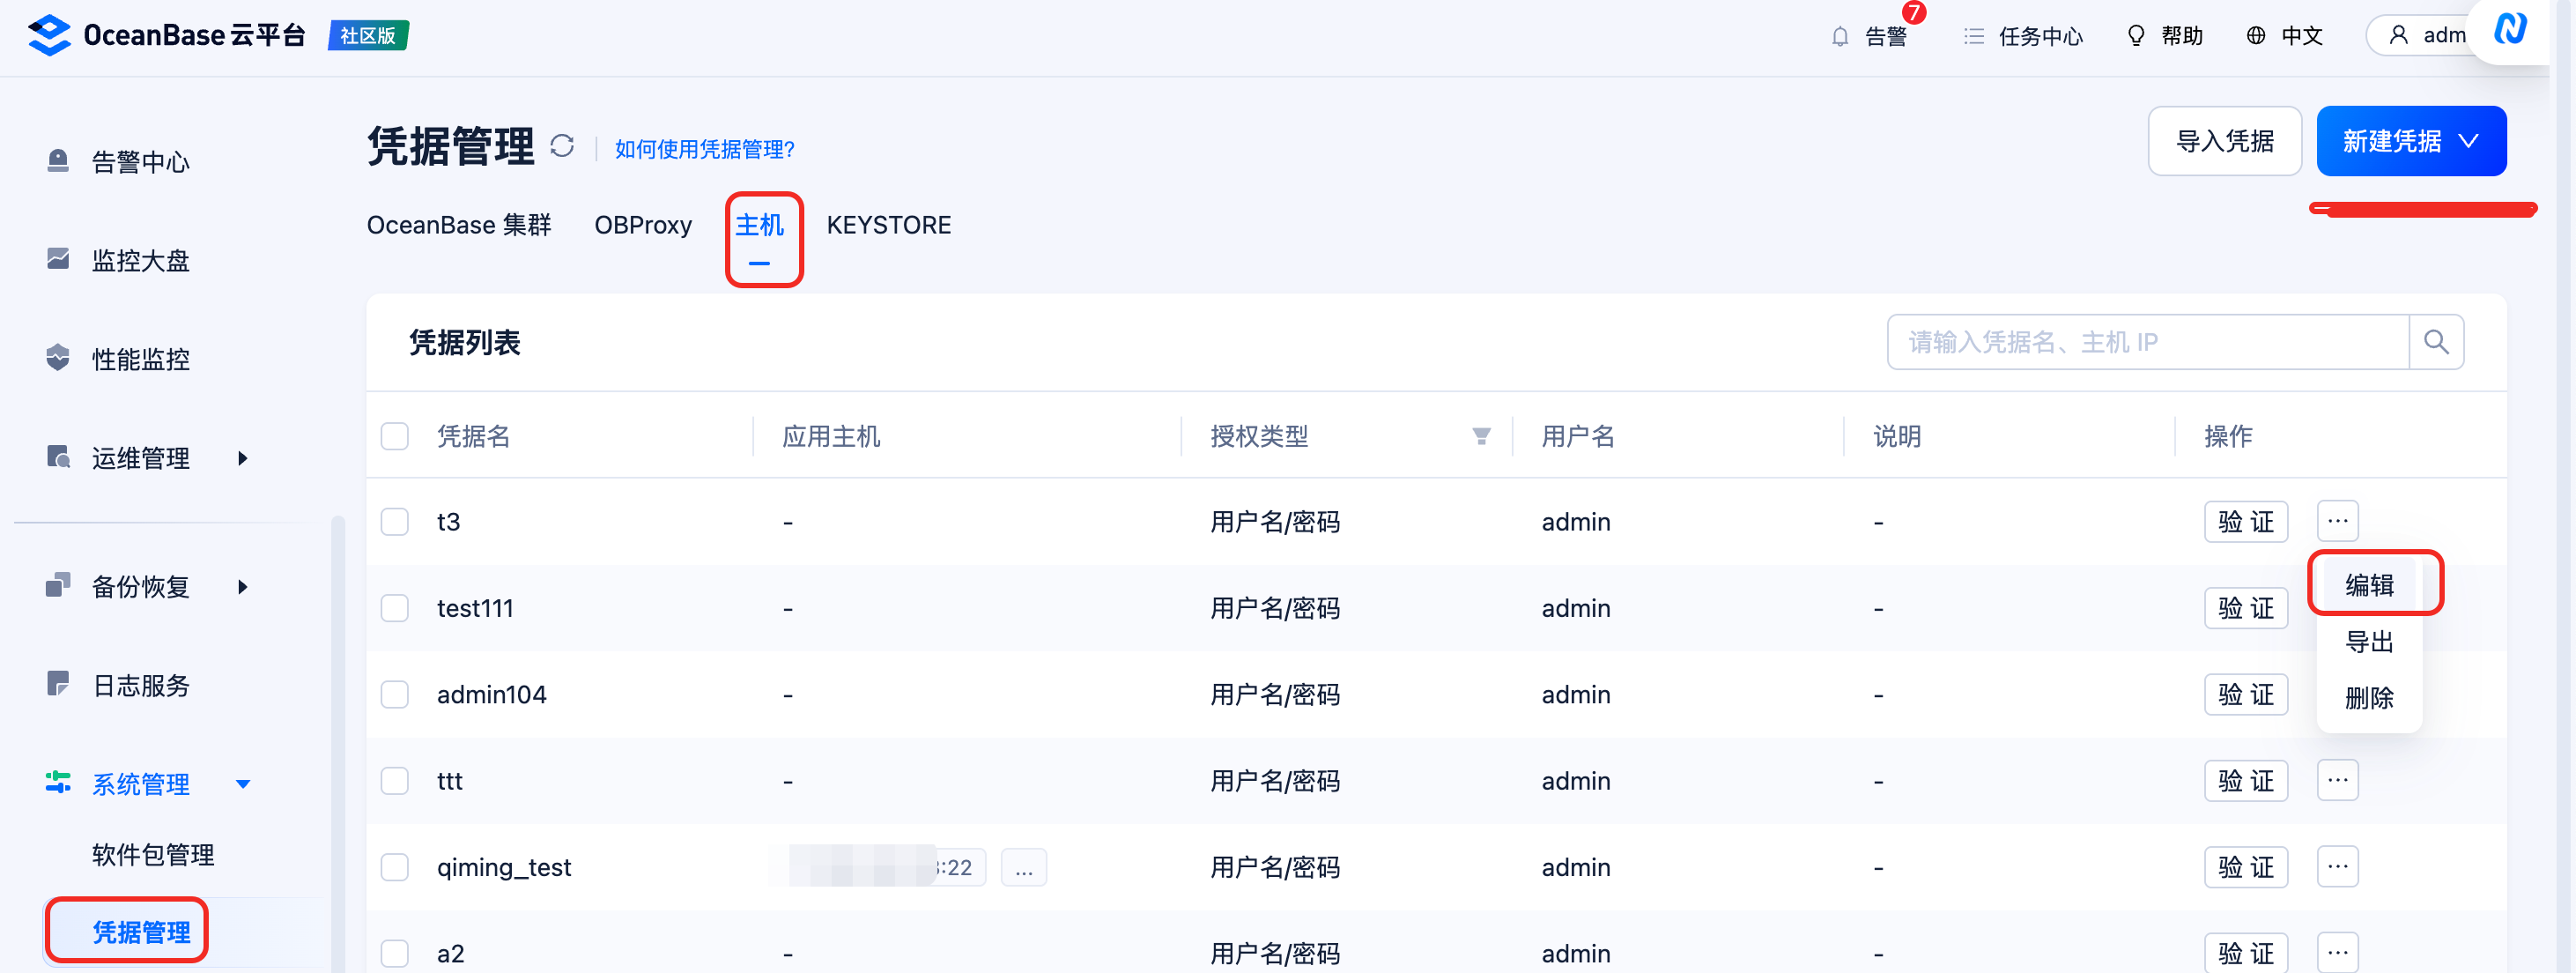
Task: Tick the checkbox for test111 credential
Action: click(395, 608)
